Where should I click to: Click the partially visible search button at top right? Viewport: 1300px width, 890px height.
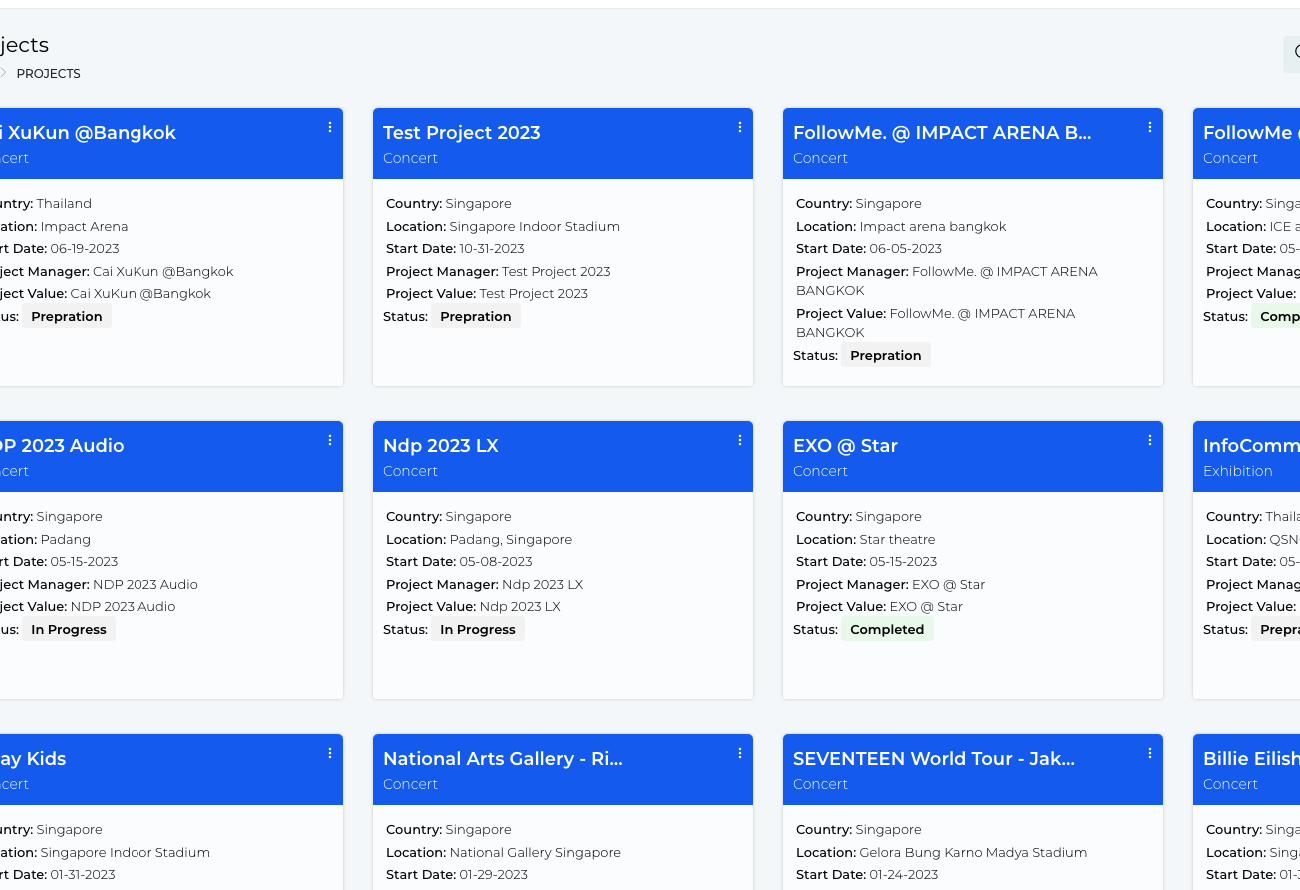1292,54
